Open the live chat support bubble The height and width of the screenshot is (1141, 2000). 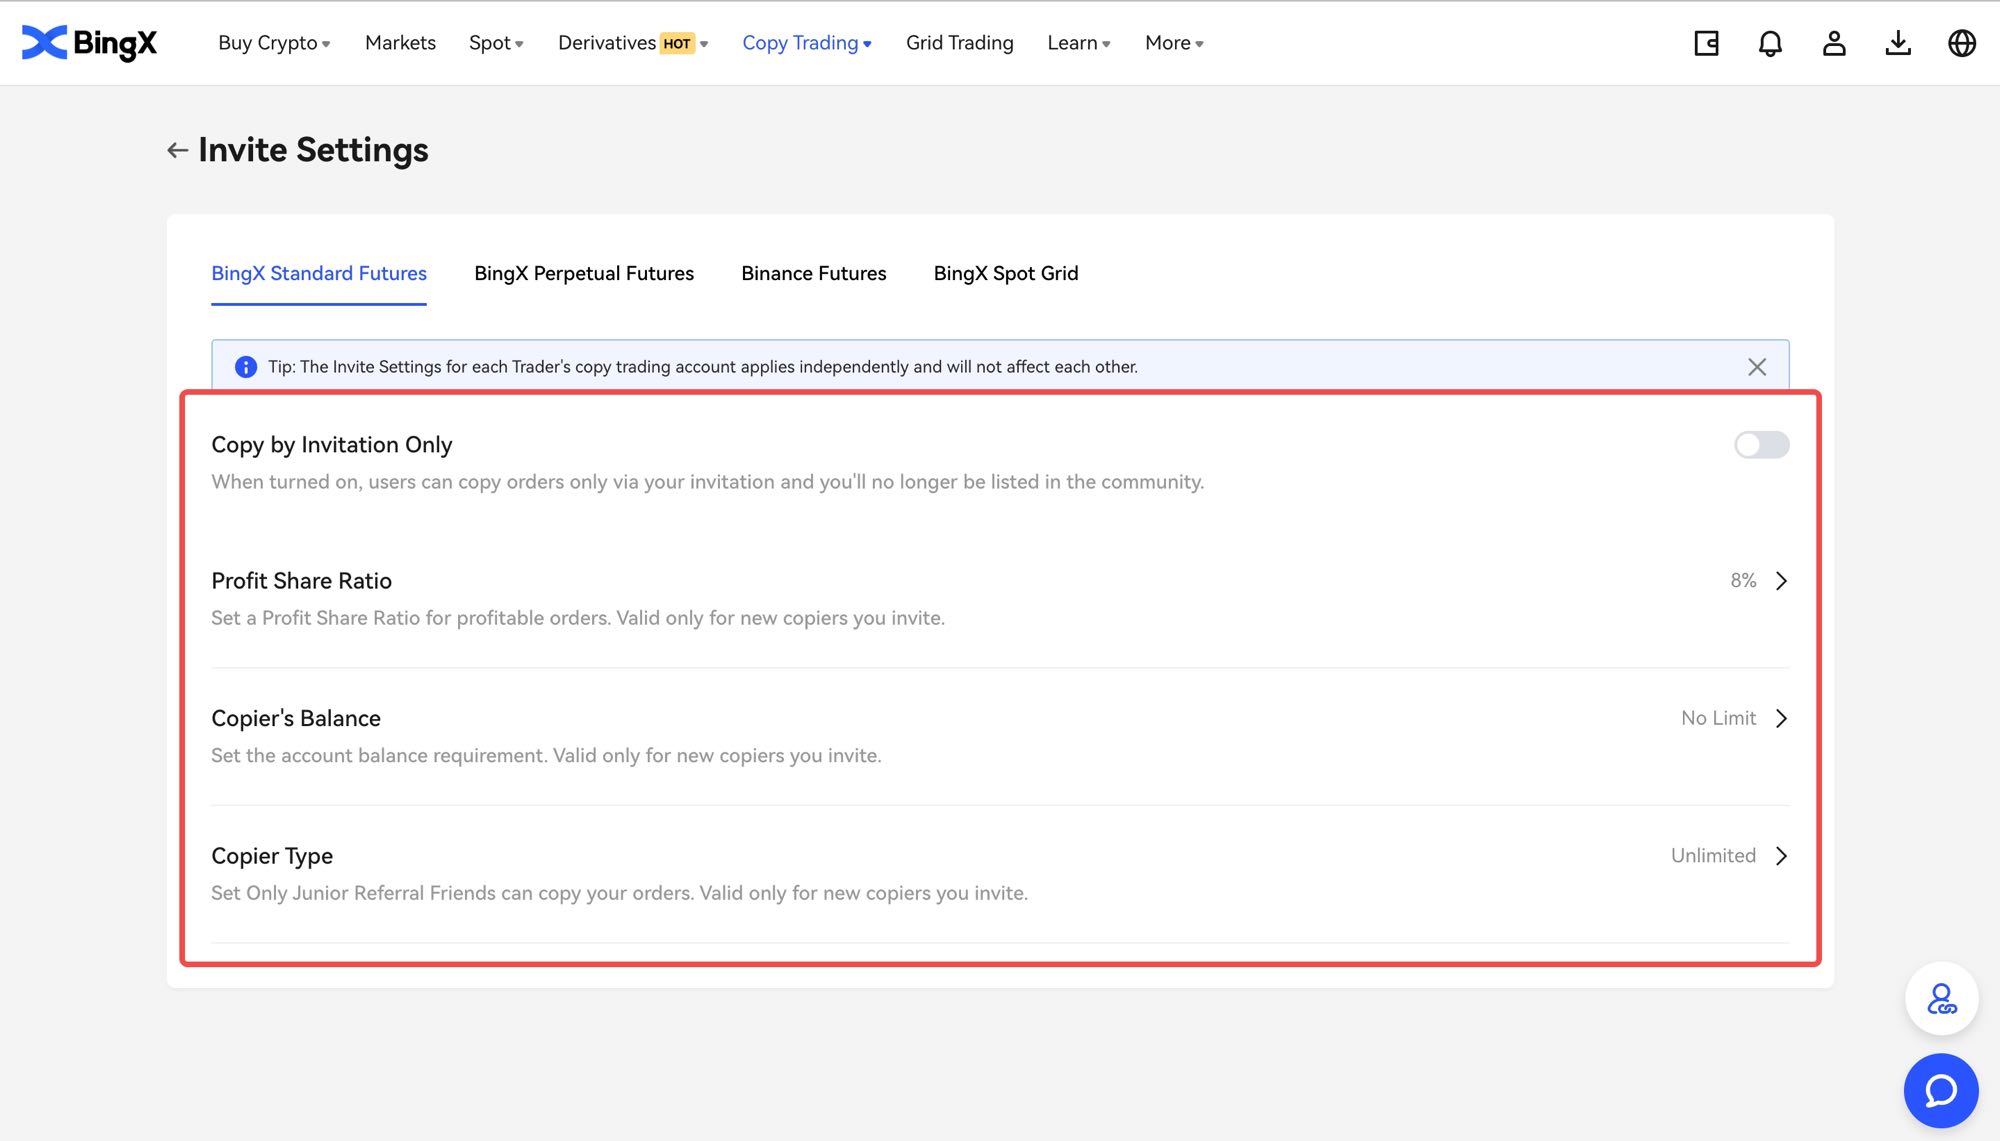tap(1941, 1090)
